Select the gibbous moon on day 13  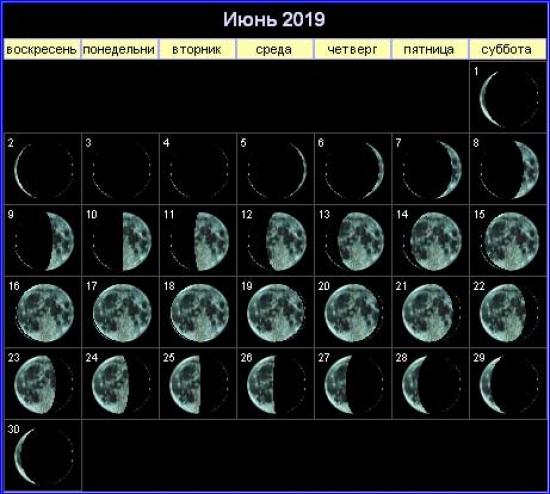(x=355, y=241)
